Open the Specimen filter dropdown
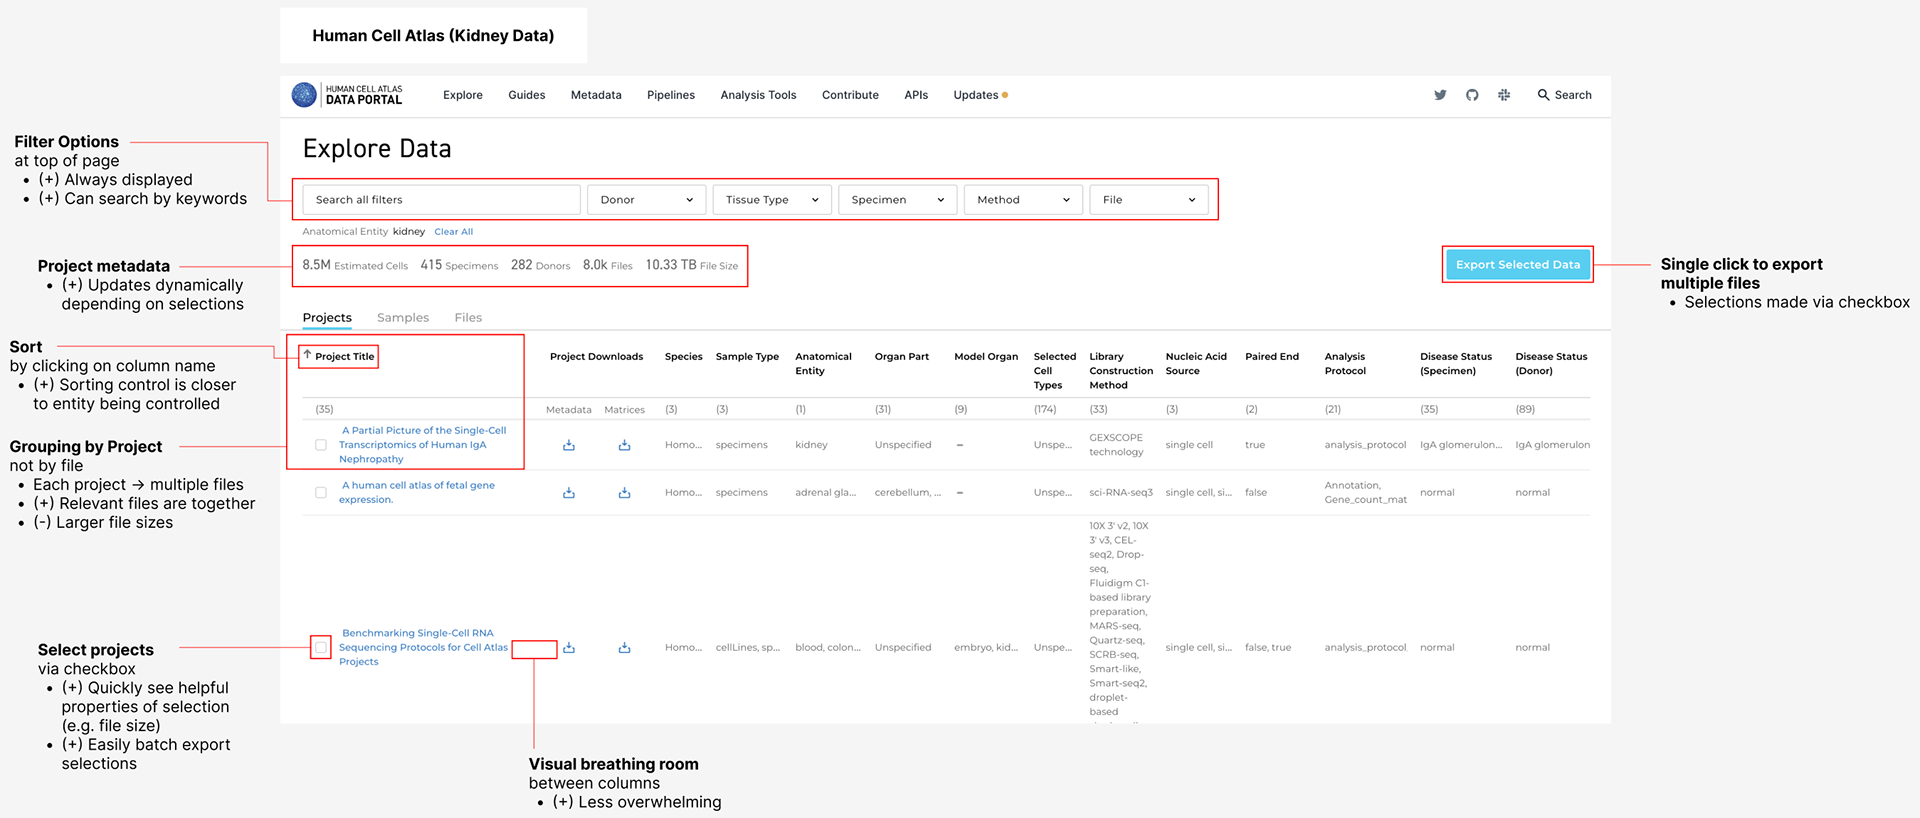Screen dimensions: 1920x818 pos(898,200)
